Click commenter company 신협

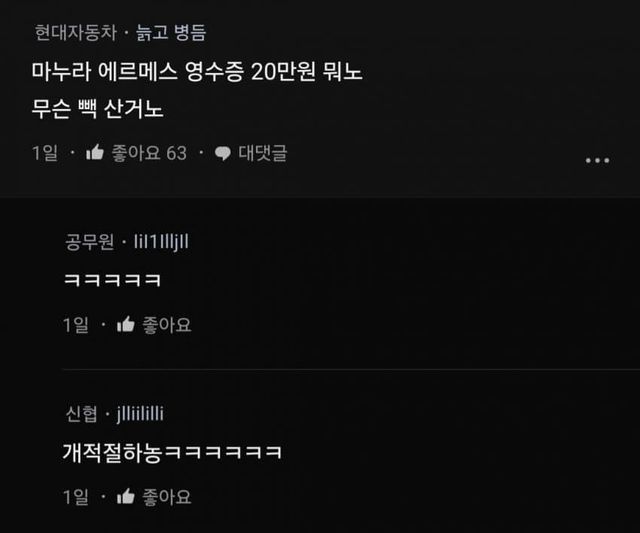(81, 414)
